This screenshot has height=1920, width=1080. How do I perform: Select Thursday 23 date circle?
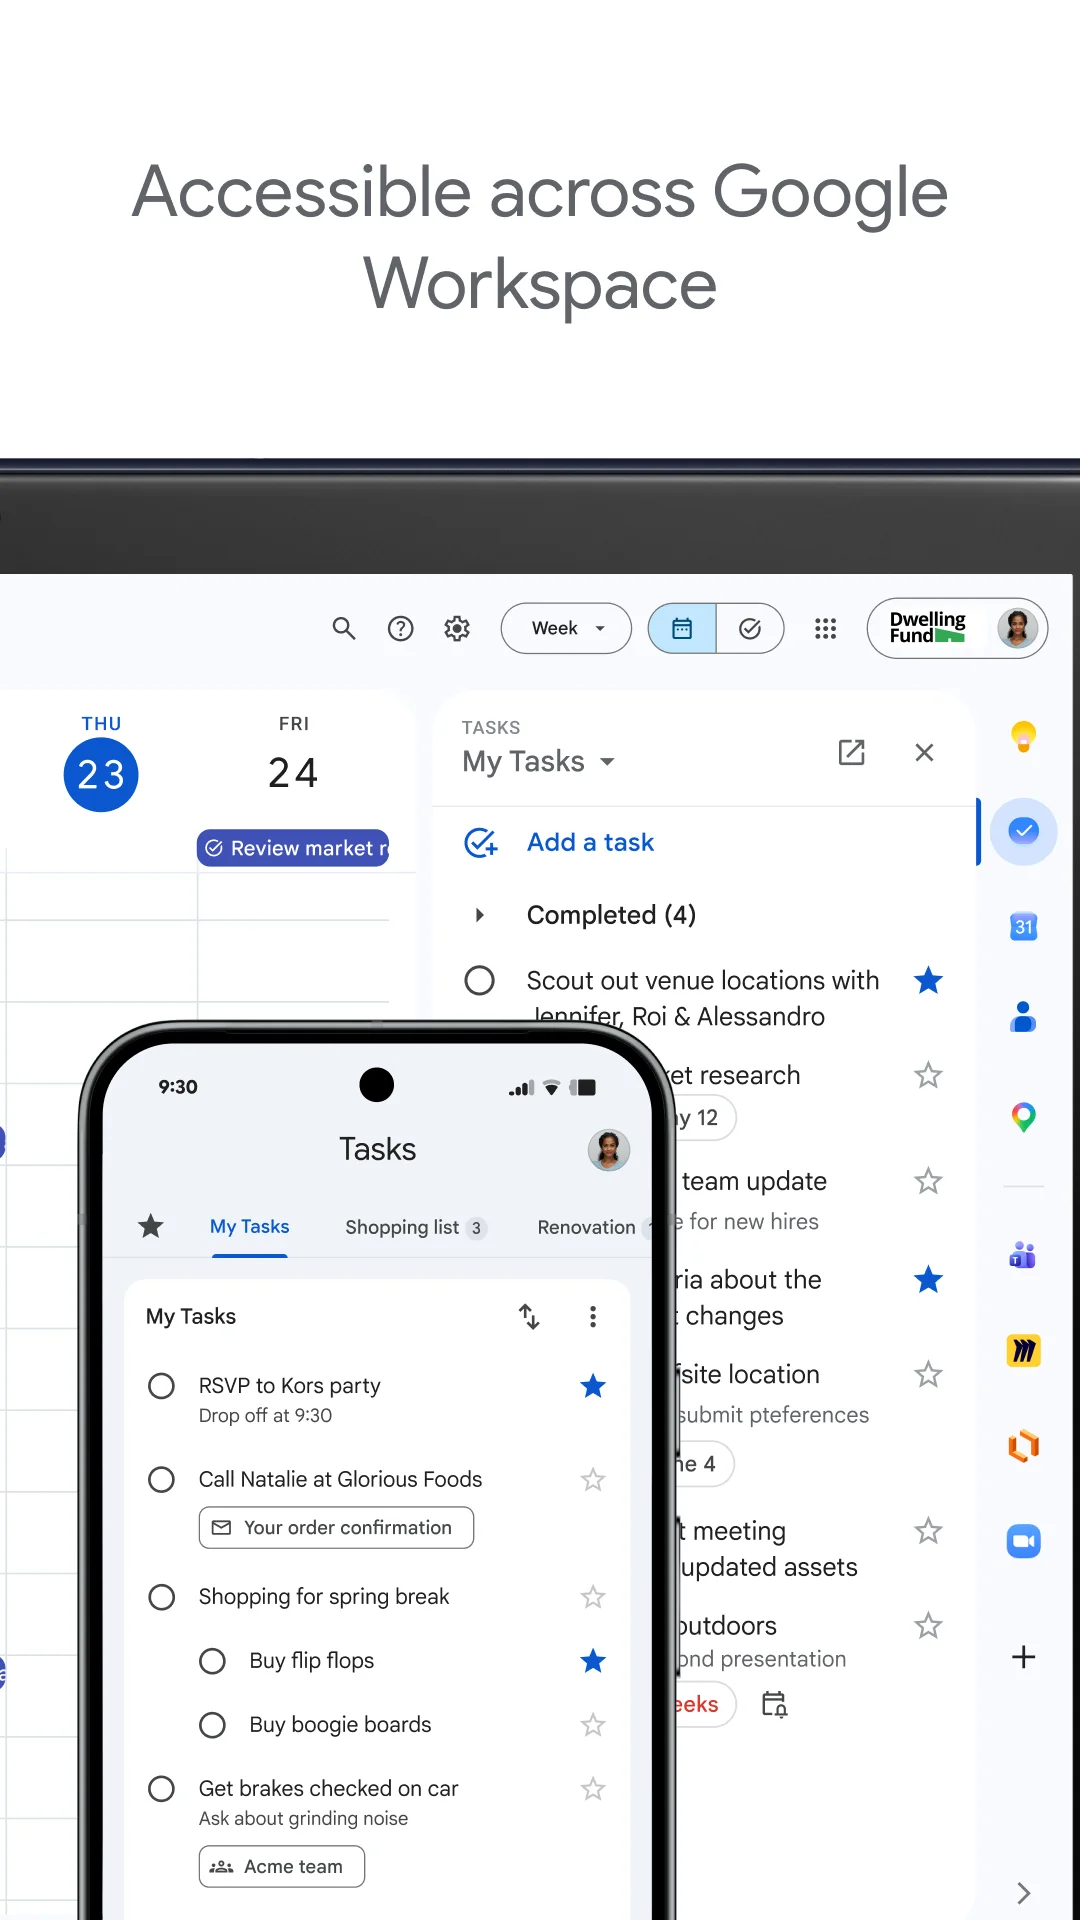(101, 774)
